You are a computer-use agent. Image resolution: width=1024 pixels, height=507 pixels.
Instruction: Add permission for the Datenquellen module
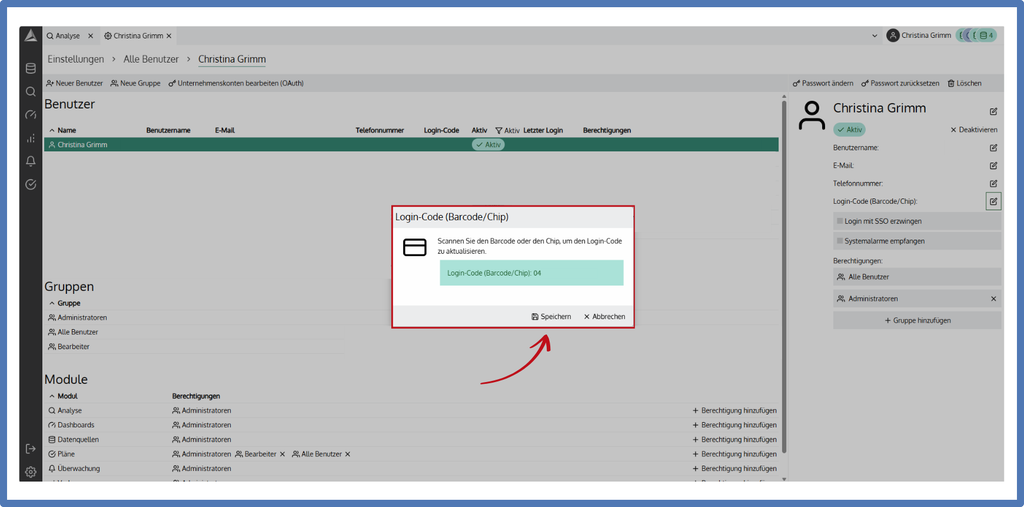click(x=734, y=440)
